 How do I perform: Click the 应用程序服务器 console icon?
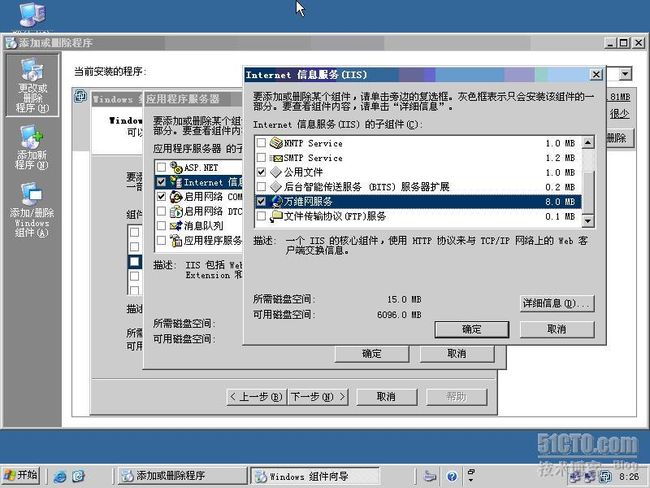pyautogui.click(x=176, y=240)
